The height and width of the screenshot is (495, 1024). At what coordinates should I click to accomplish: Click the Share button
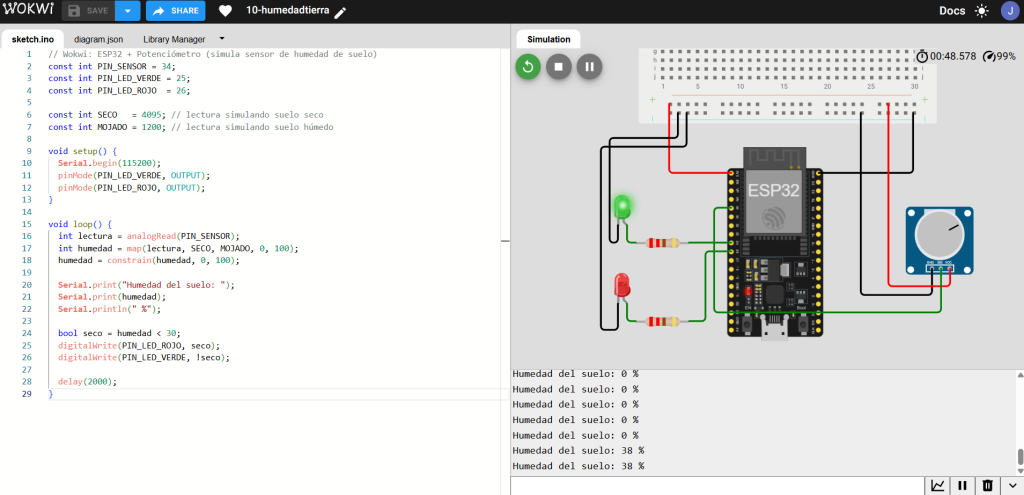176,11
